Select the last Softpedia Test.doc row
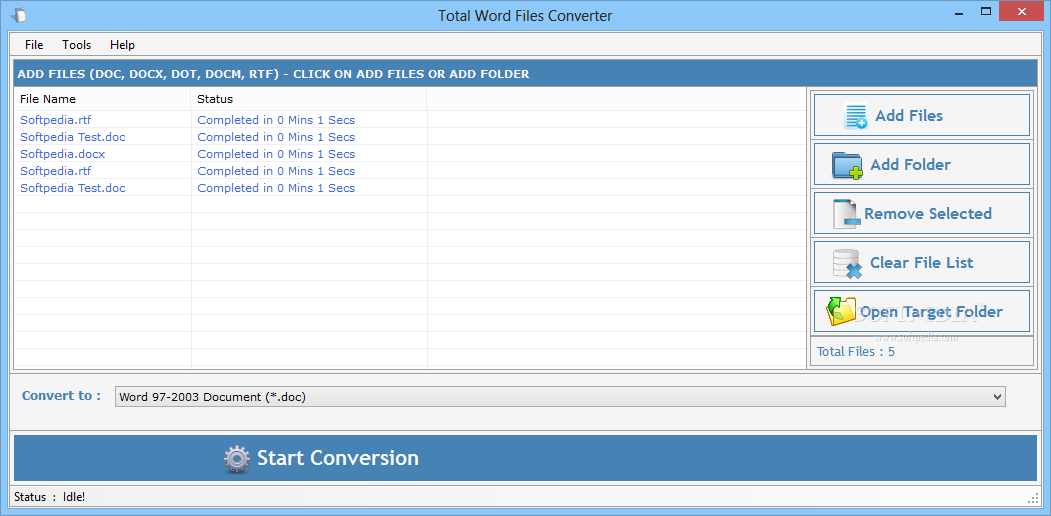The width and height of the screenshot is (1051, 516). click(x=410, y=188)
